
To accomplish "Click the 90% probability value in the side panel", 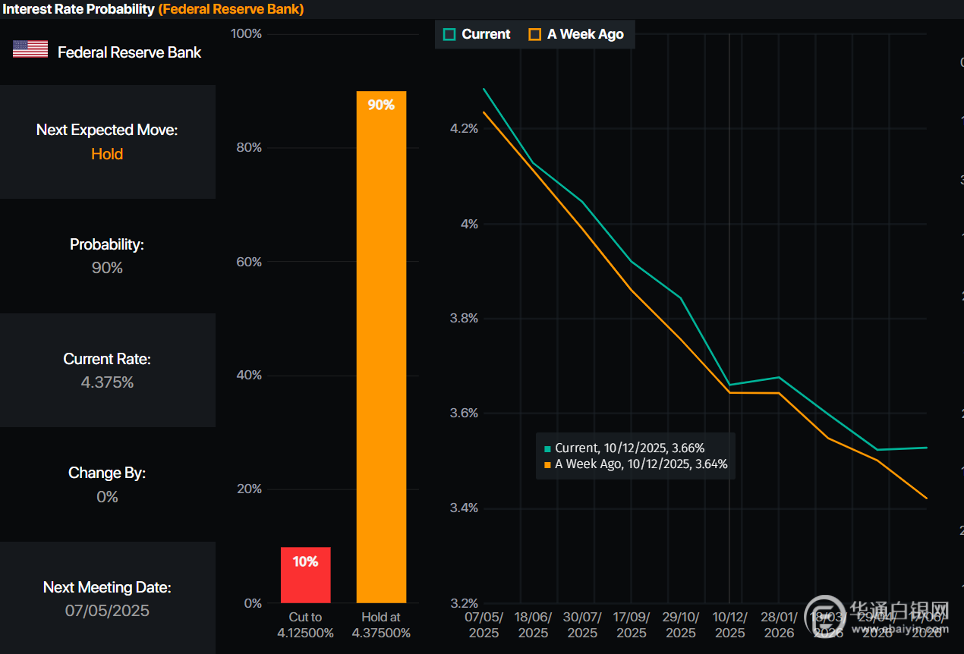I will tap(107, 268).
